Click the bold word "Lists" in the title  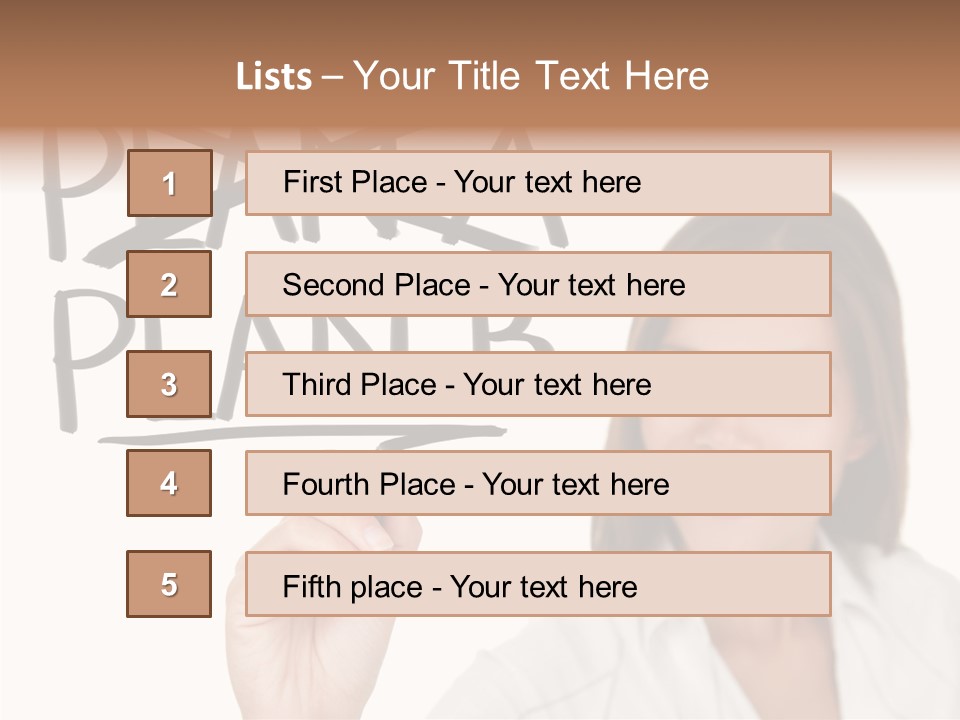coord(274,76)
